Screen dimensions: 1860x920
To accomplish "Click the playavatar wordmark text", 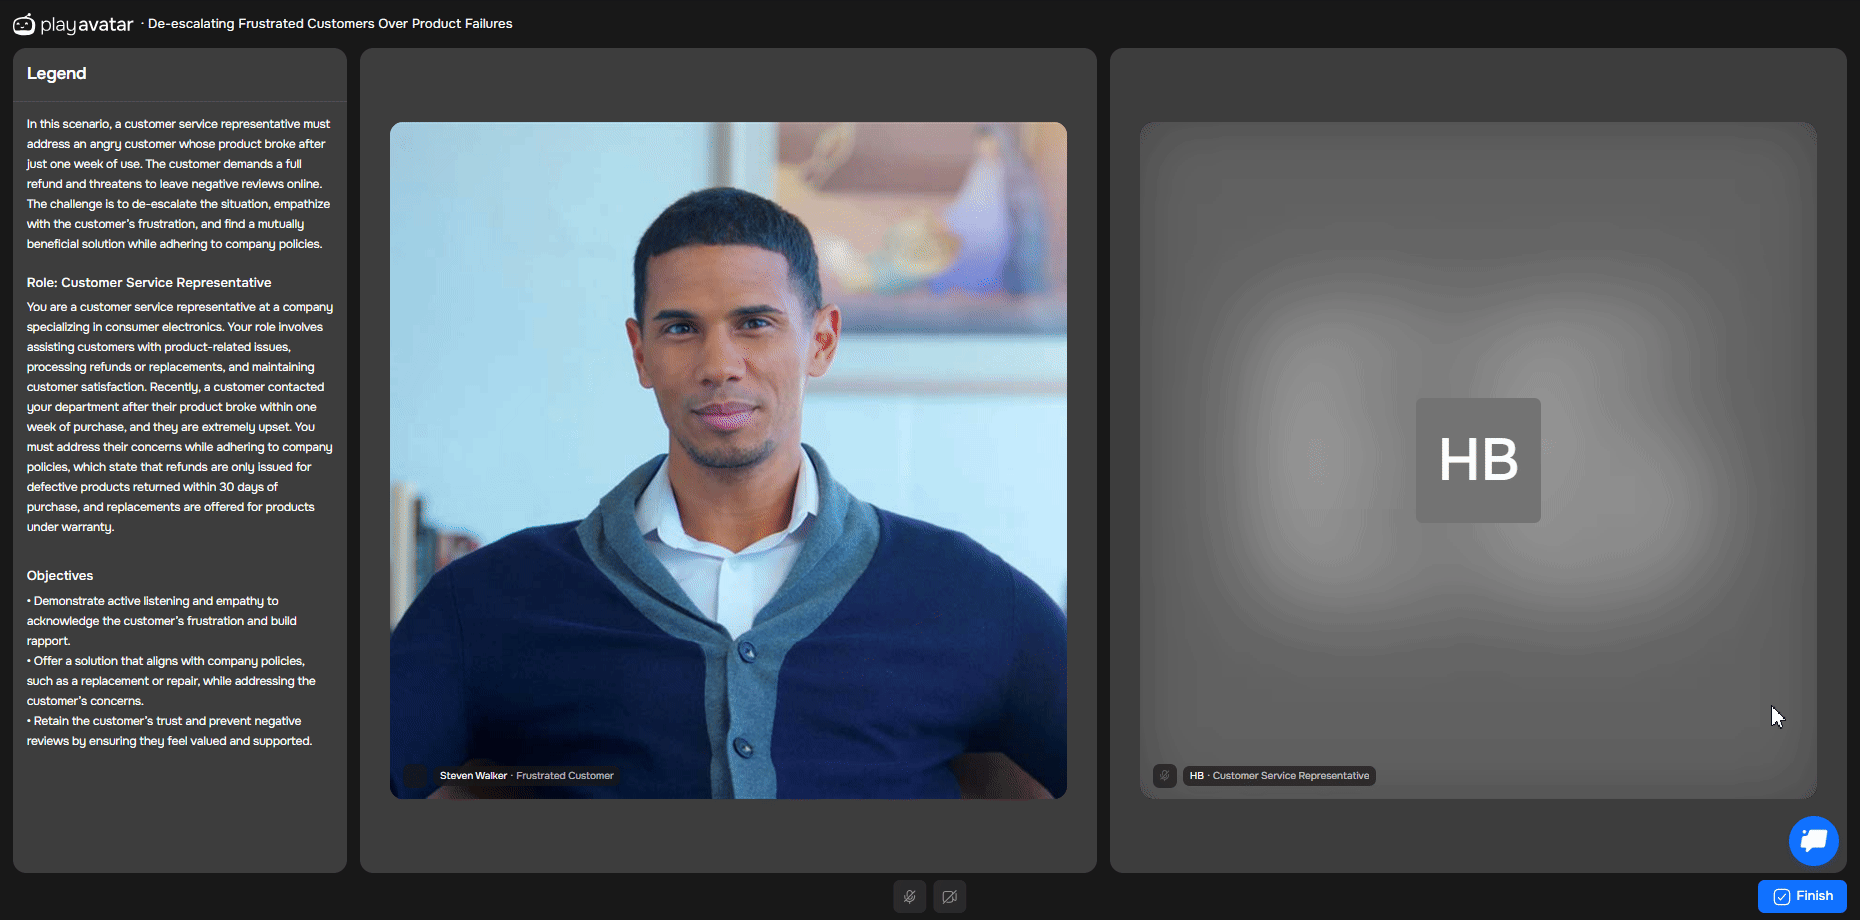I will point(87,25).
